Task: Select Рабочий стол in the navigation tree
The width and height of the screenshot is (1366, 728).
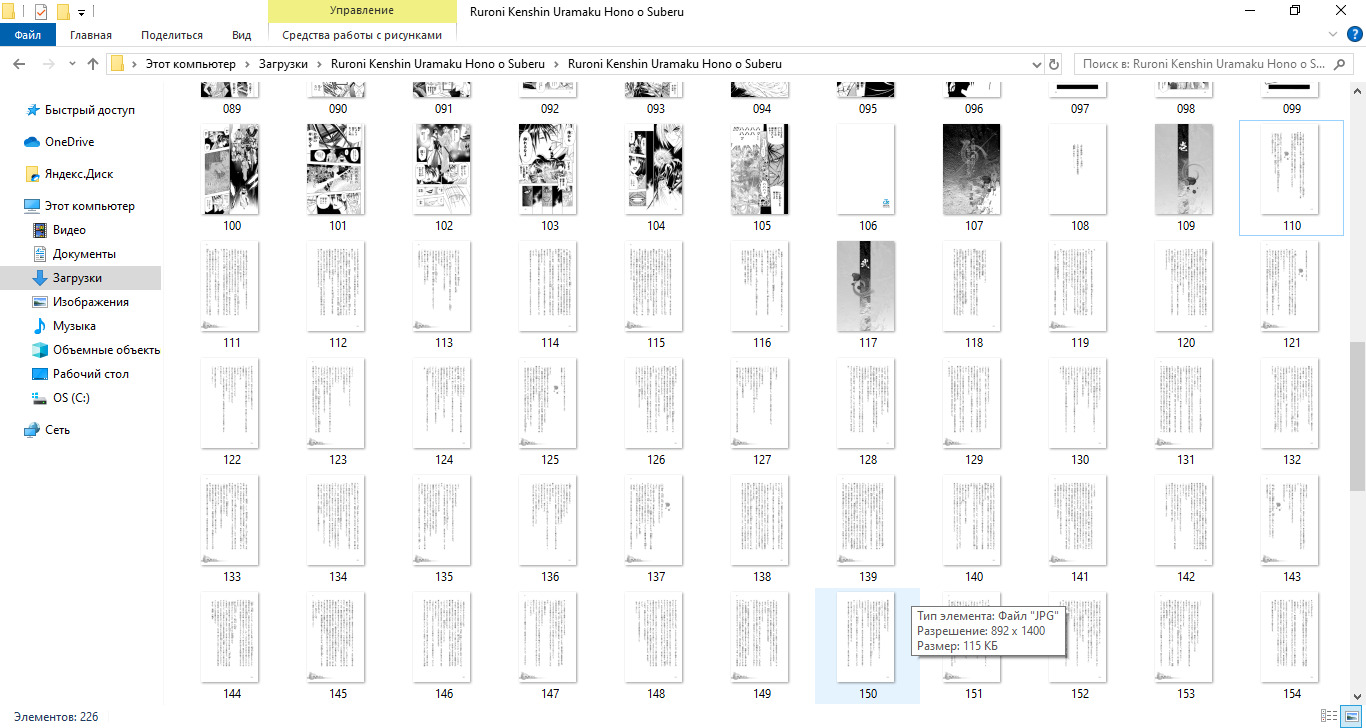Action: click(x=90, y=374)
